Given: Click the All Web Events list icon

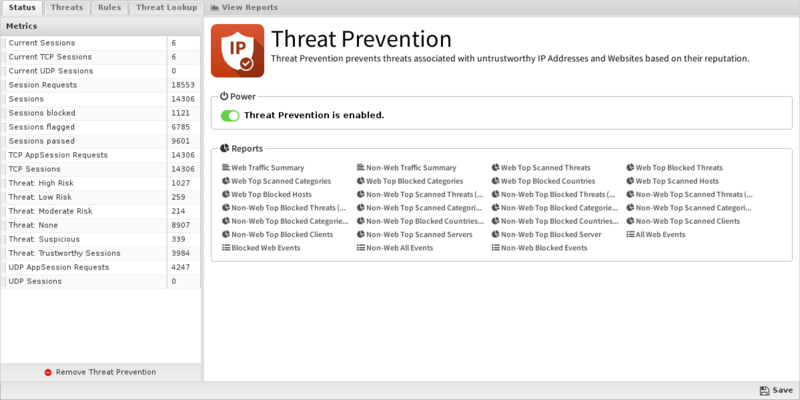Looking at the screenshot, I should tap(631, 235).
